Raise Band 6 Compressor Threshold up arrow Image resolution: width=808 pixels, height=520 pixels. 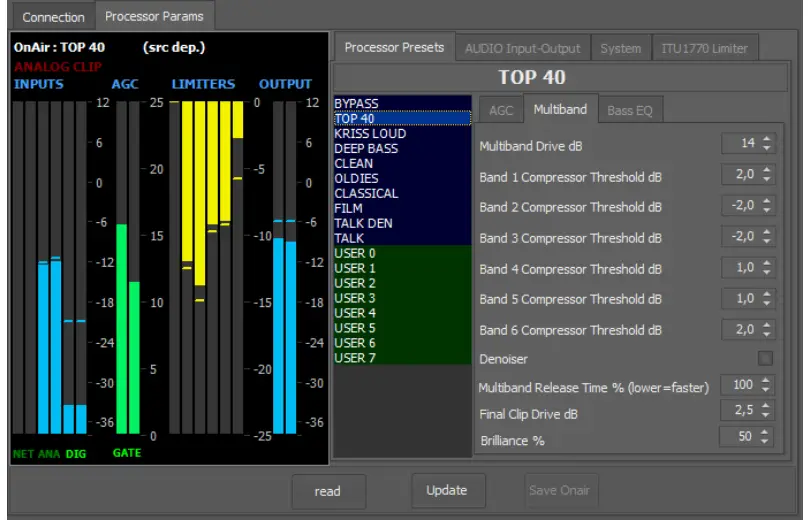coord(767,324)
